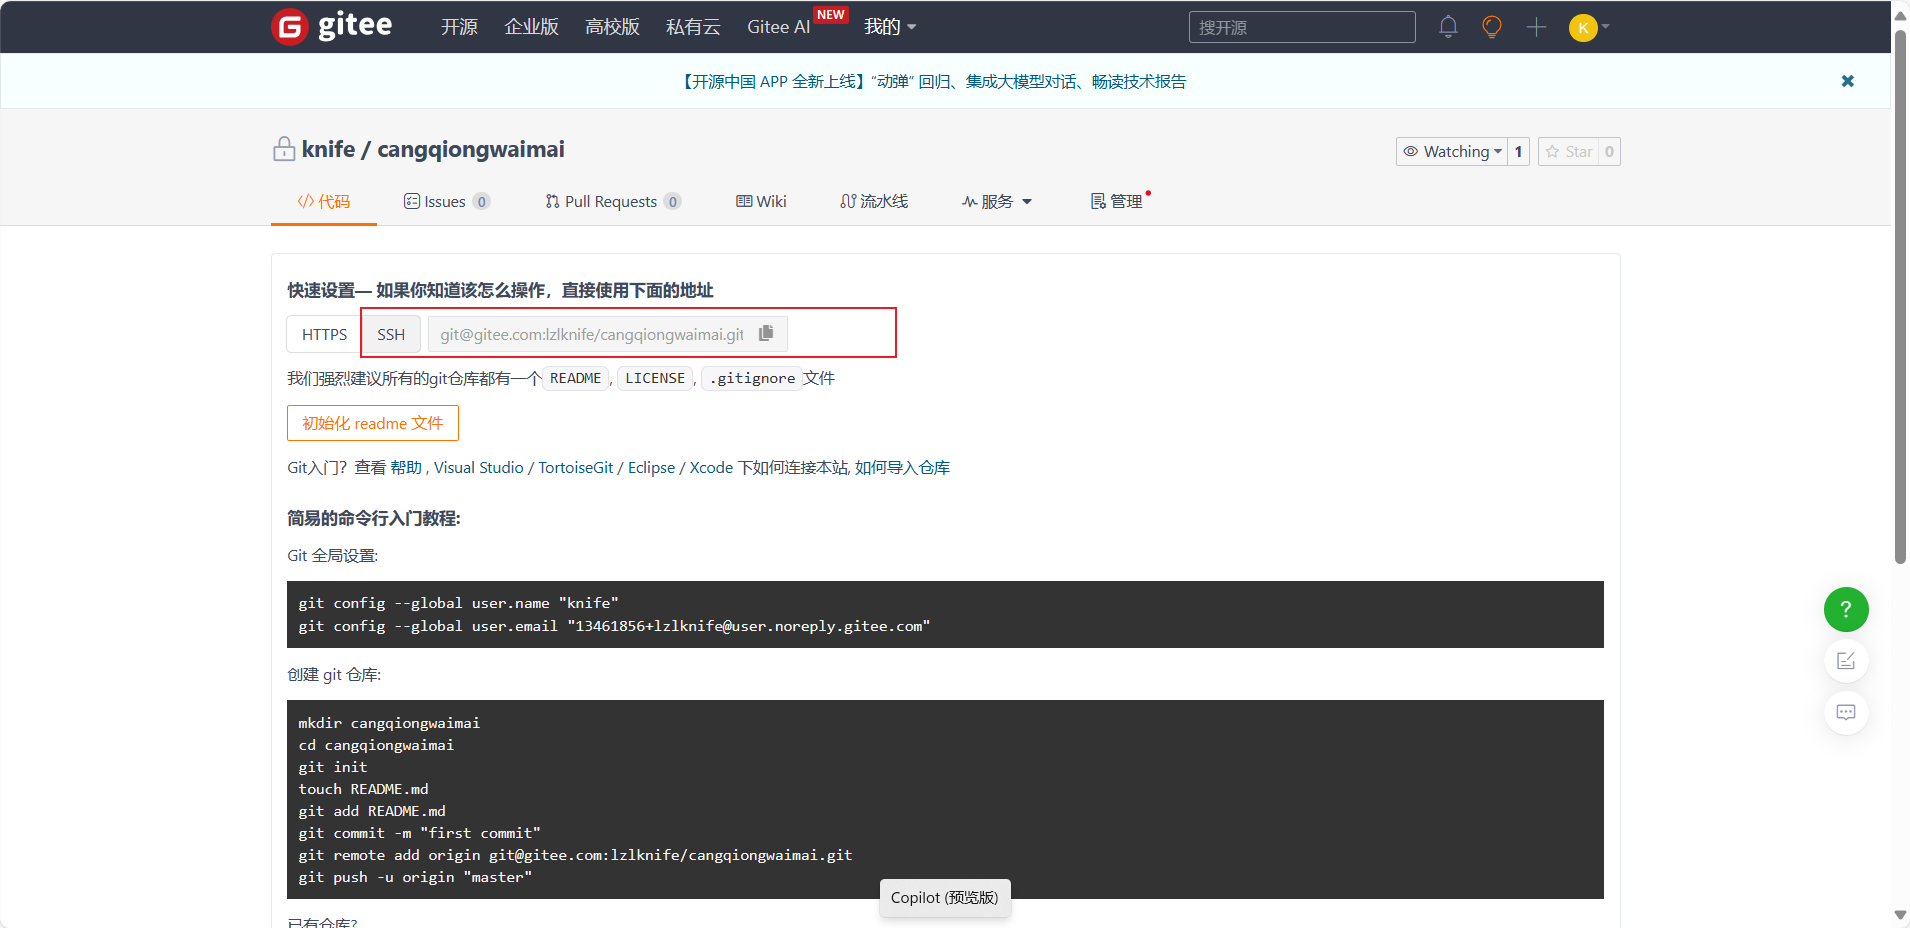Image resolution: width=1910 pixels, height=928 pixels.
Task: Click the .gitignore tag
Action: [x=752, y=378]
